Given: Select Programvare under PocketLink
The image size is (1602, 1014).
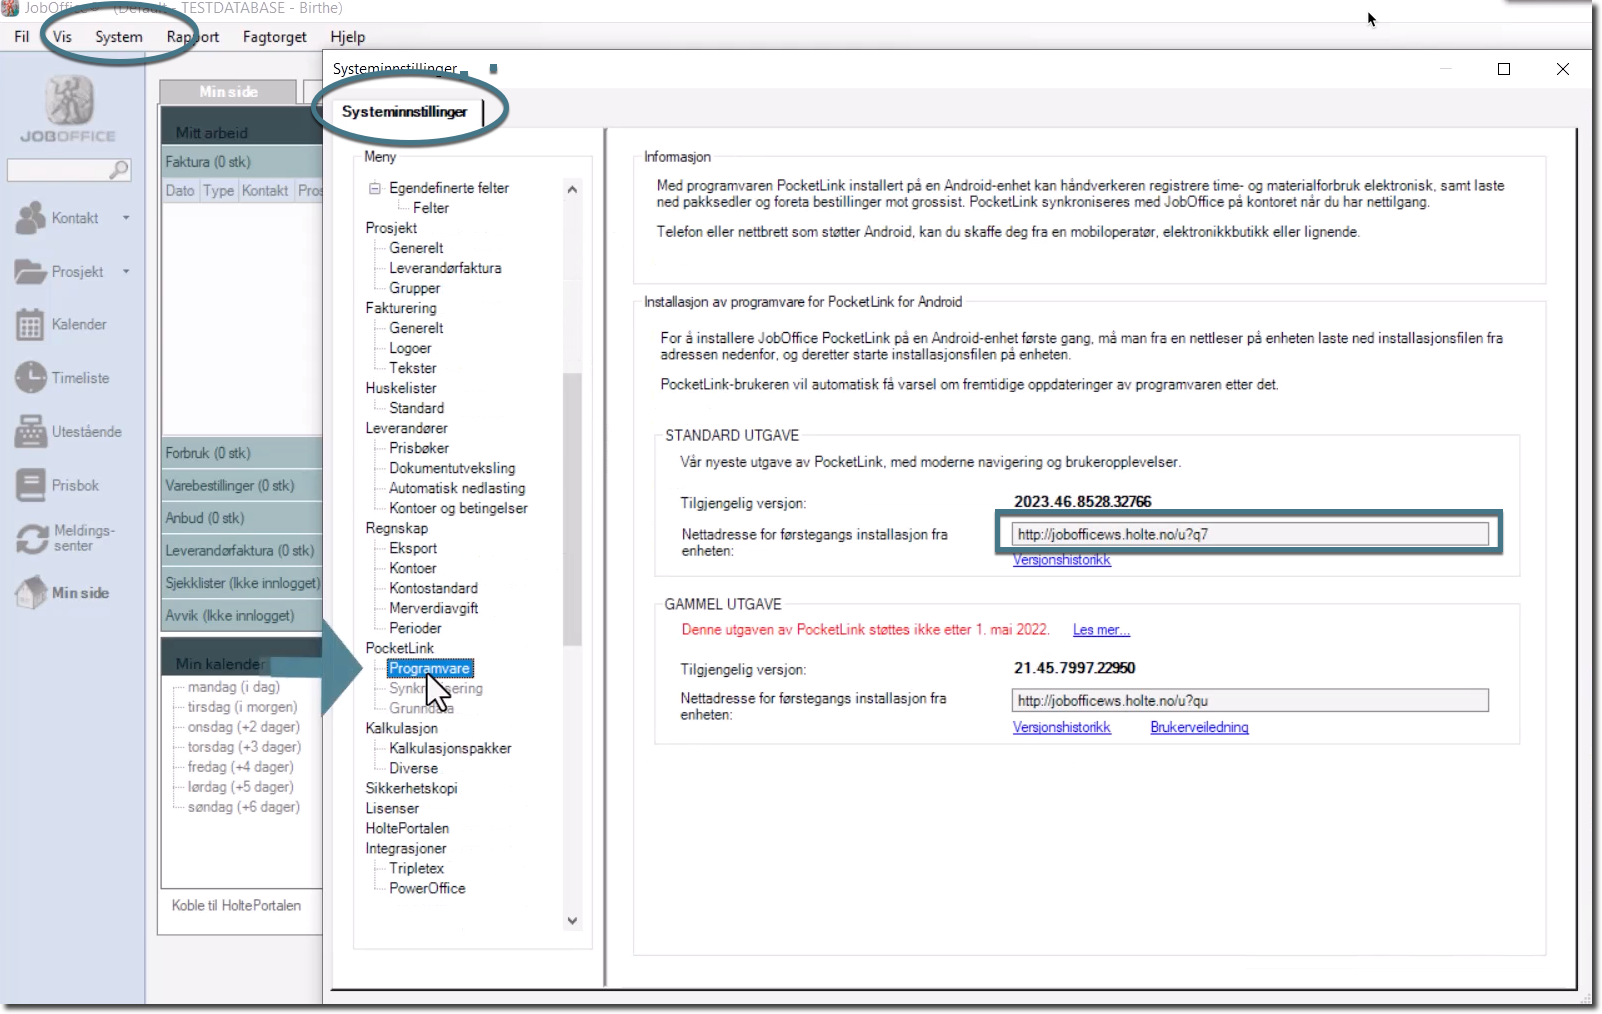Looking at the screenshot, I should pyautogui.click(x=430, y=668).
